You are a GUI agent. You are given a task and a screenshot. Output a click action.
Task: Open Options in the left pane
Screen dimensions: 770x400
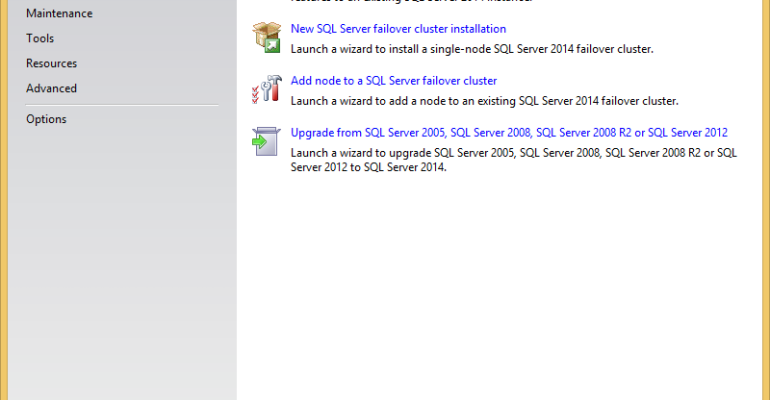(46, 119)
